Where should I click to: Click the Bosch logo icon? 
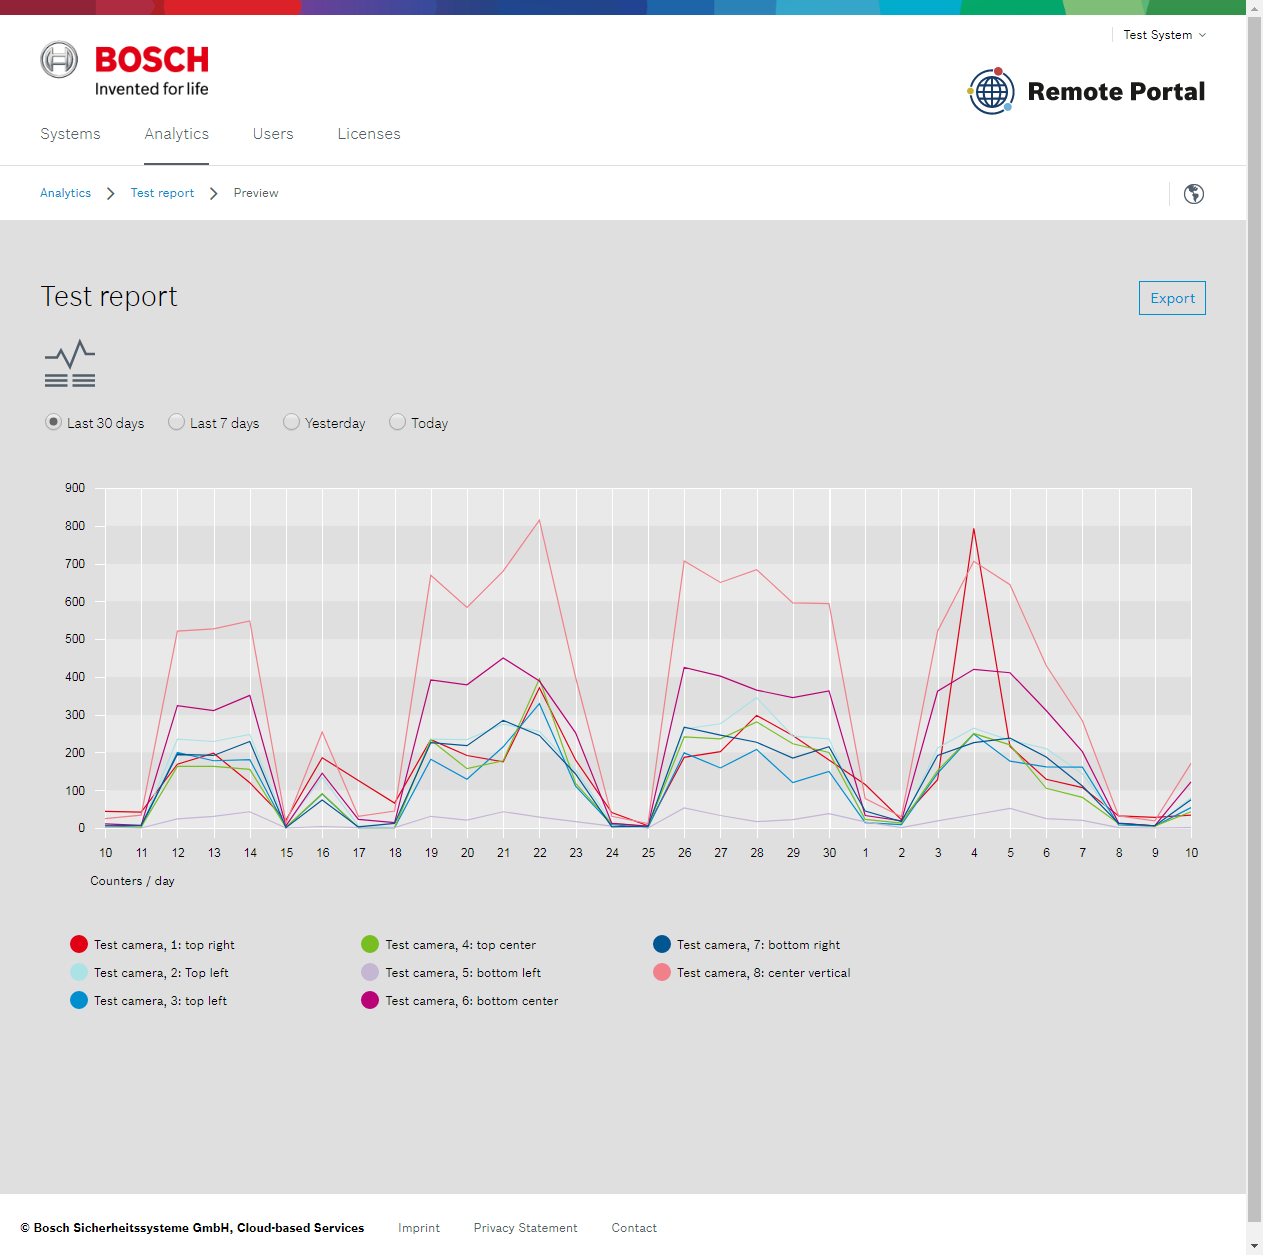(x=59, y=60)
